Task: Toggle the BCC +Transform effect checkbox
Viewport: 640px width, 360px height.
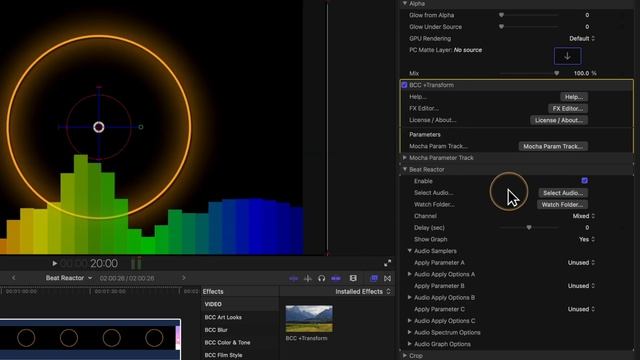Action: [x=404, y=85]
